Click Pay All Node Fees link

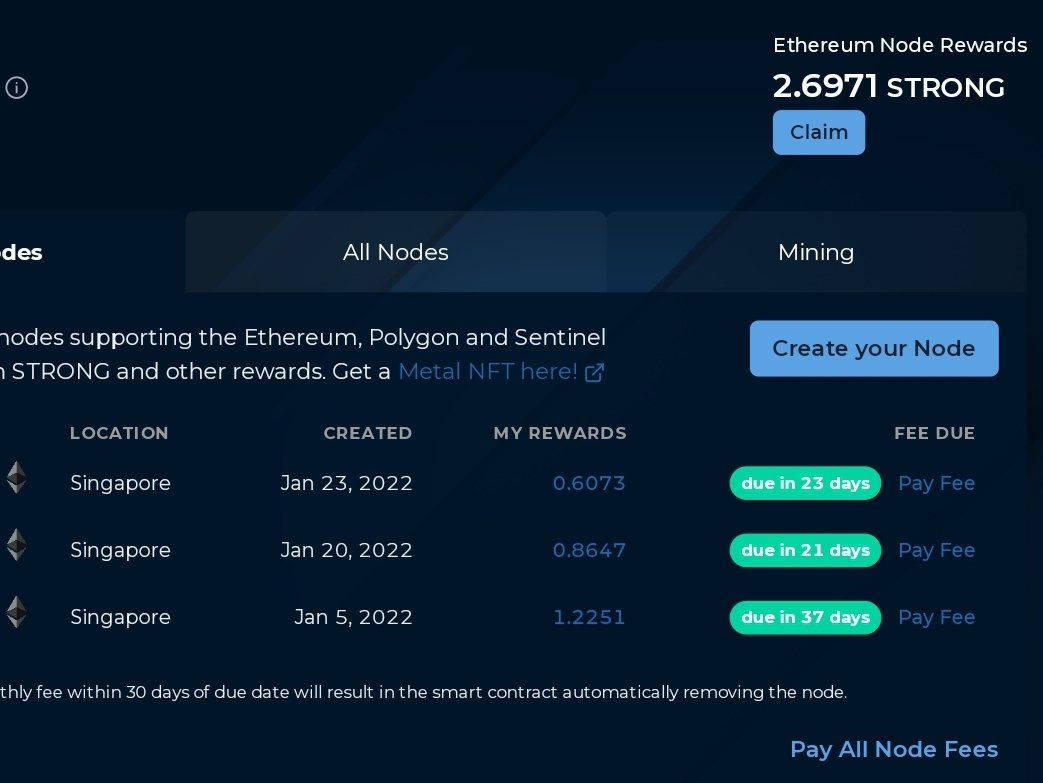point(894,750)
